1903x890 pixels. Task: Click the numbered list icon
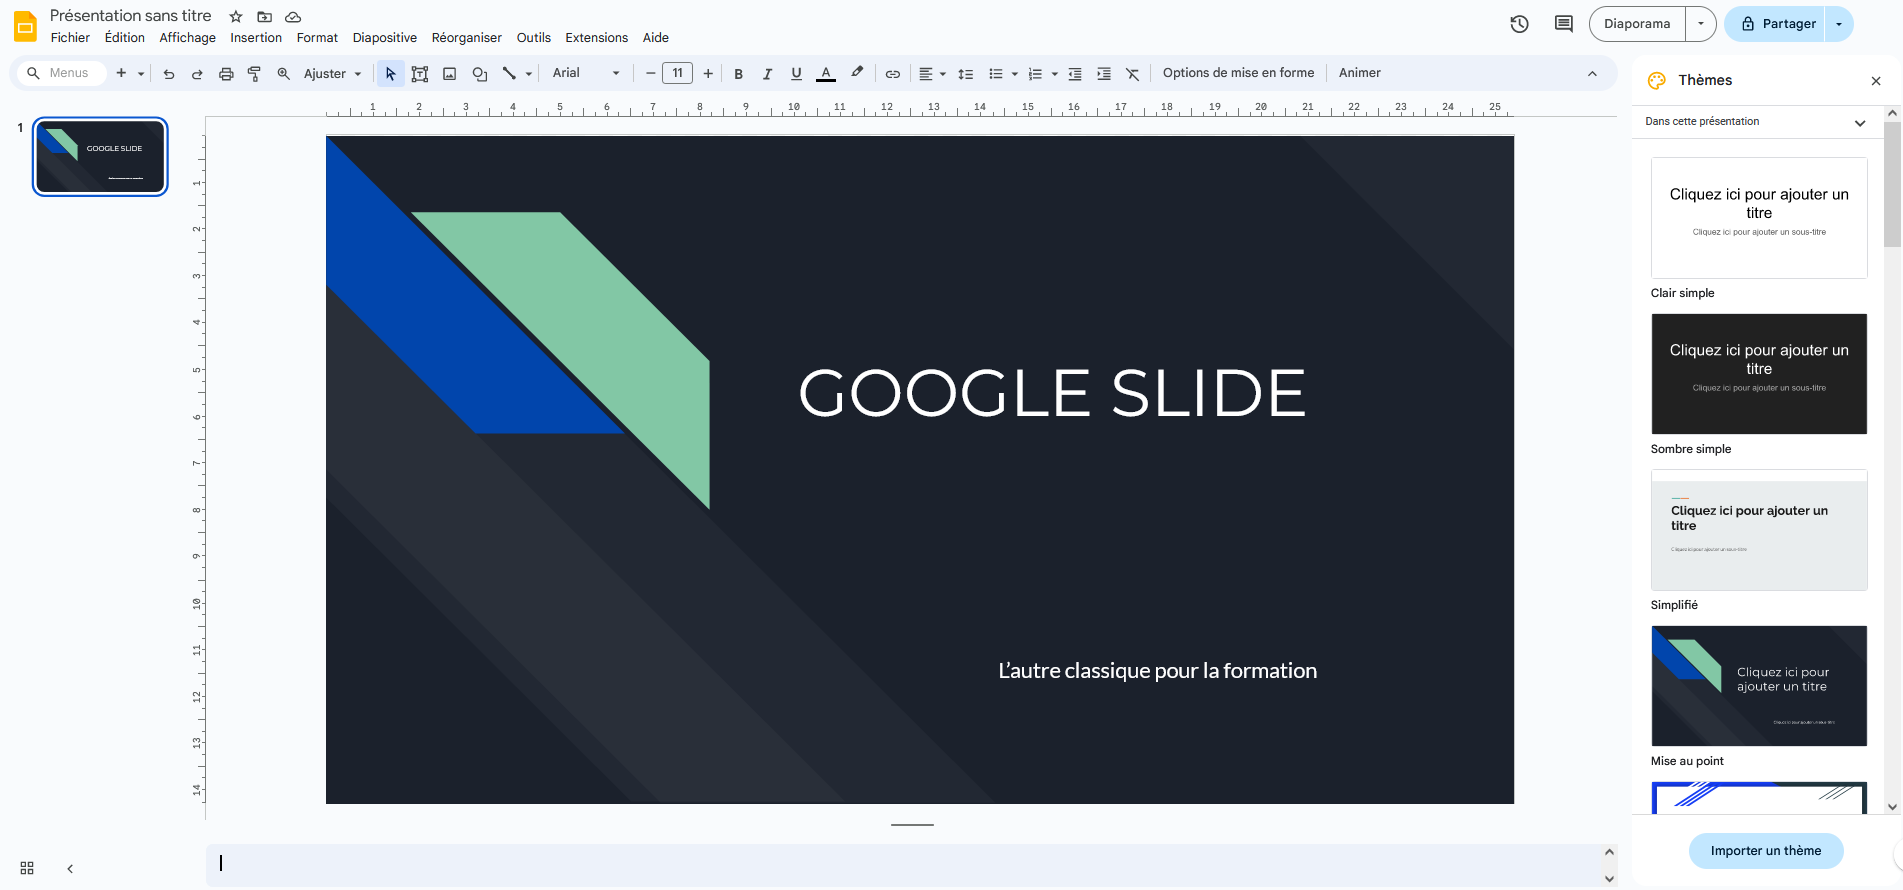(x=1035, y=74)
